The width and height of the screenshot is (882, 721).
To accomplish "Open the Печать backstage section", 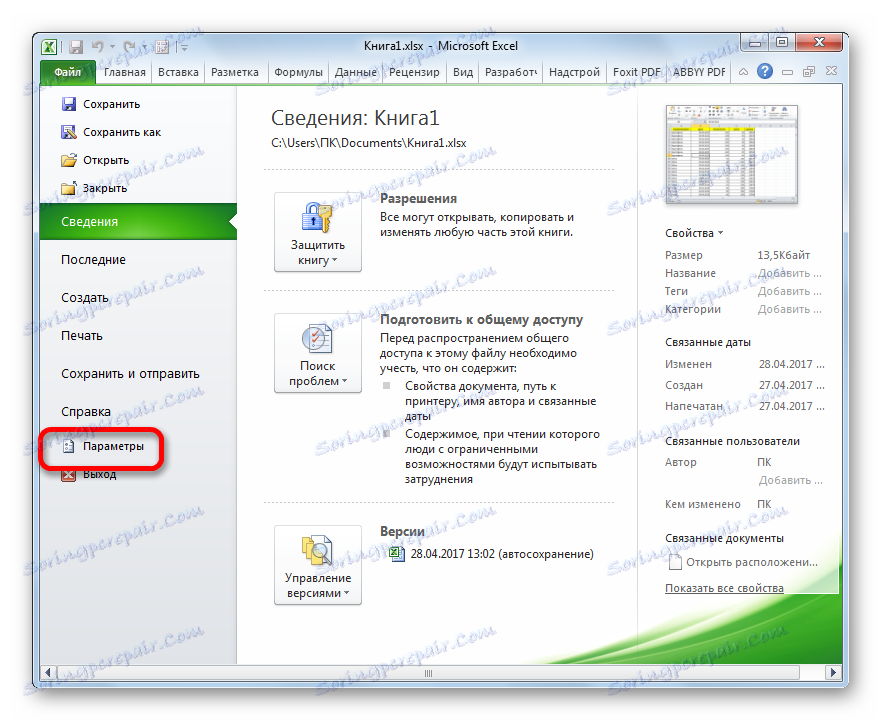I will (x=82, y=336).
